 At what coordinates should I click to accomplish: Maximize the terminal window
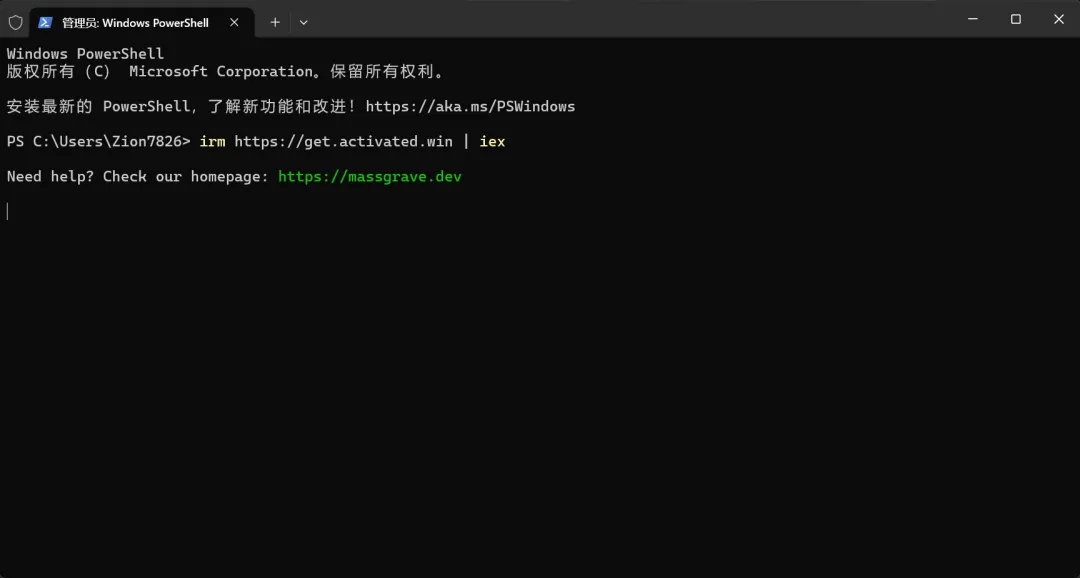click(x=1015, y=19)
